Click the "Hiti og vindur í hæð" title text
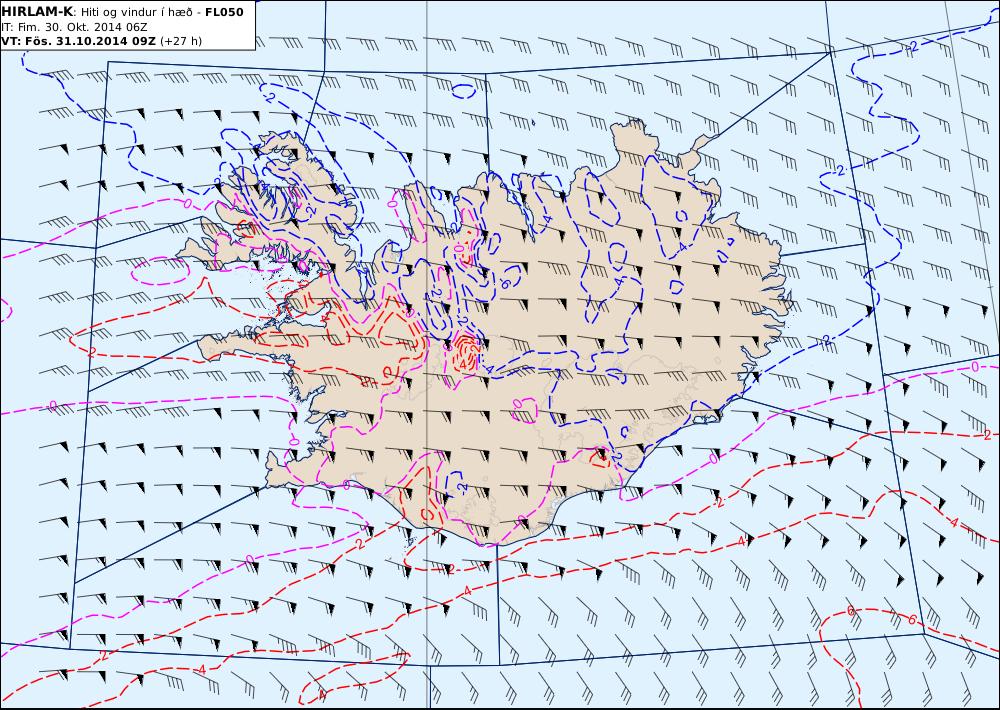The width and height of the screenshot is (1000, 710). [136, 13]
